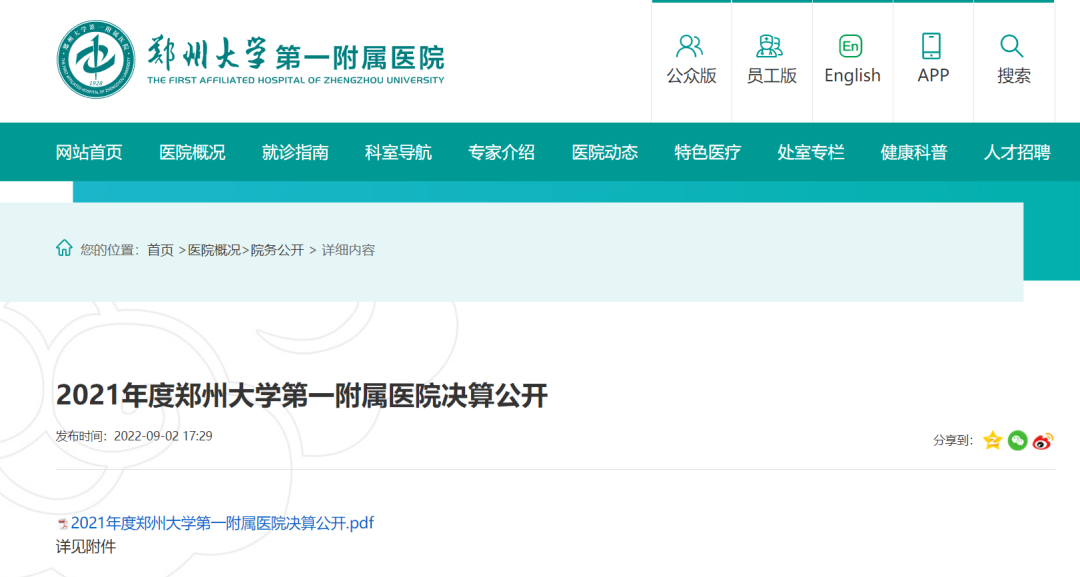Screen dimensions: 1080x577
Task: Click the home icon in breadcrumb
Action: [x=64, y=248]
